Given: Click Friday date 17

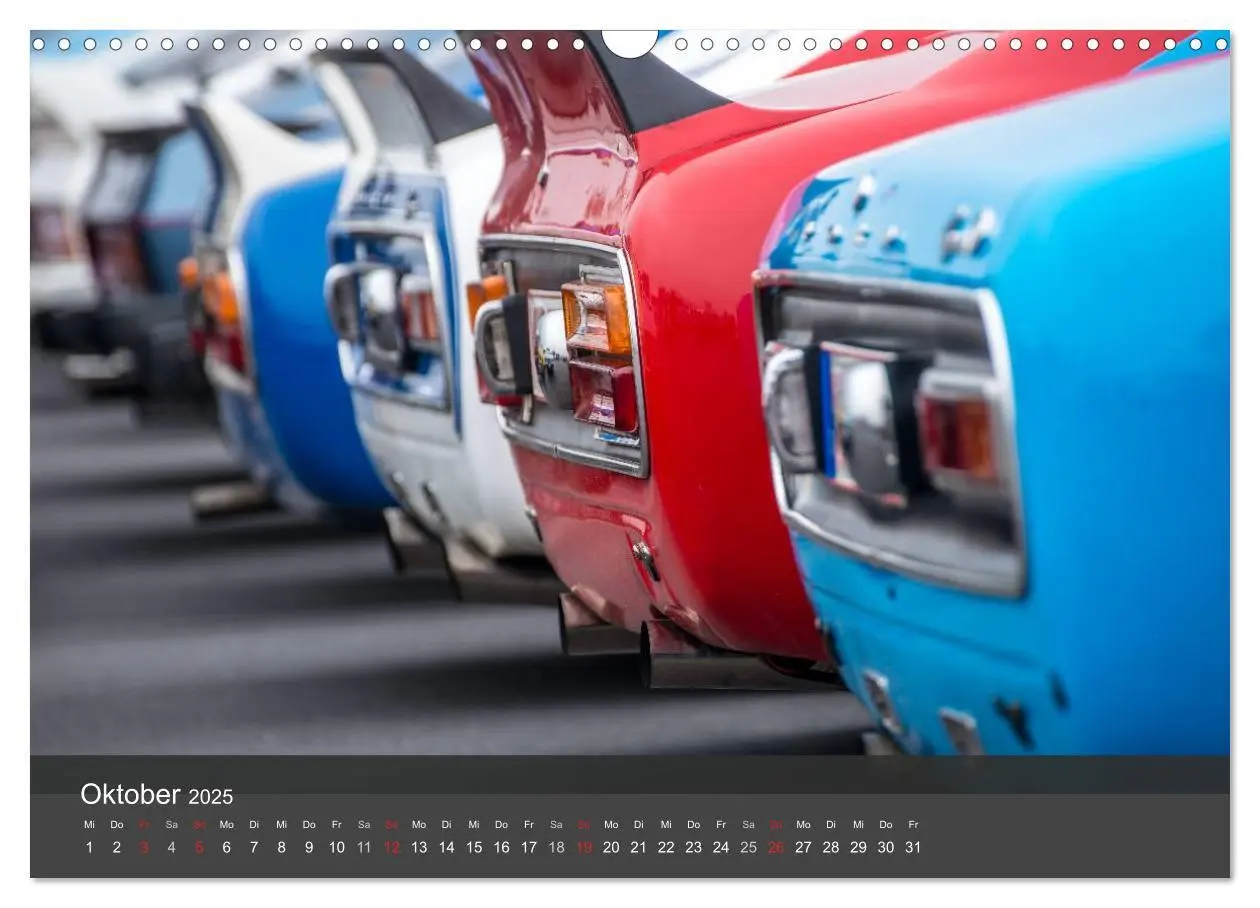Looking at the screenshot, I should (529, 847).
